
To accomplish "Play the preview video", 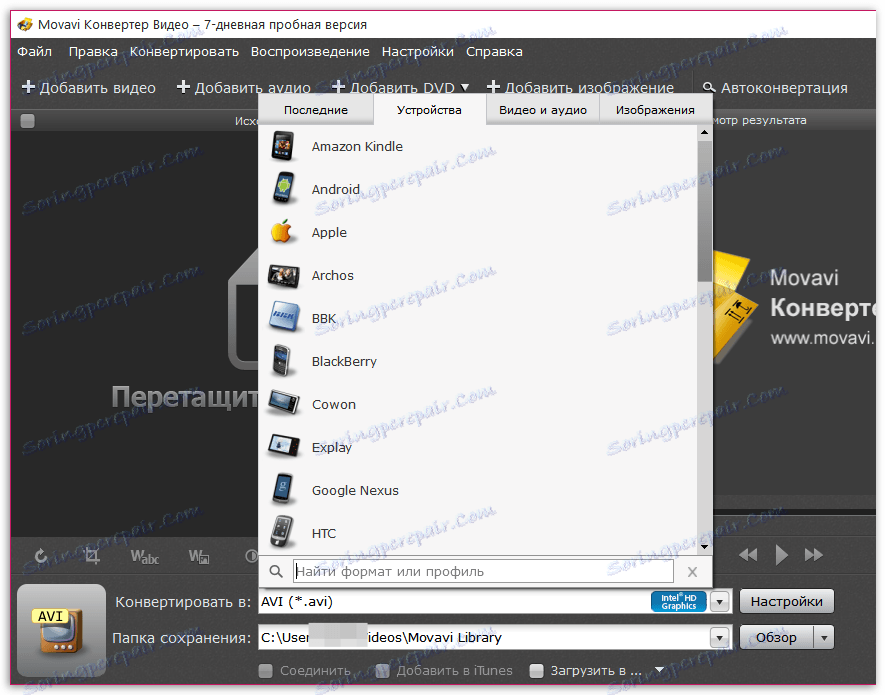I will pyautogui.click(x=781, y=555).
